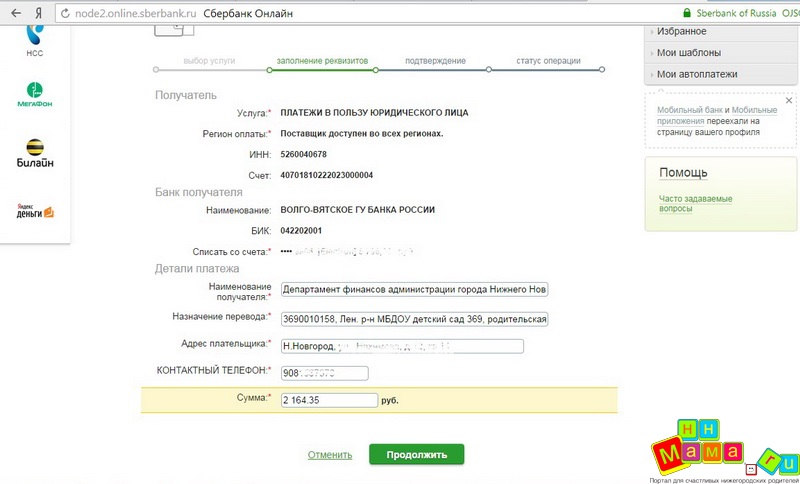This screenshot has height=484, width=800.
Task: Open the Яндекс Деньги payment logo
Action: pyautogui.click(x=35, y=211)
